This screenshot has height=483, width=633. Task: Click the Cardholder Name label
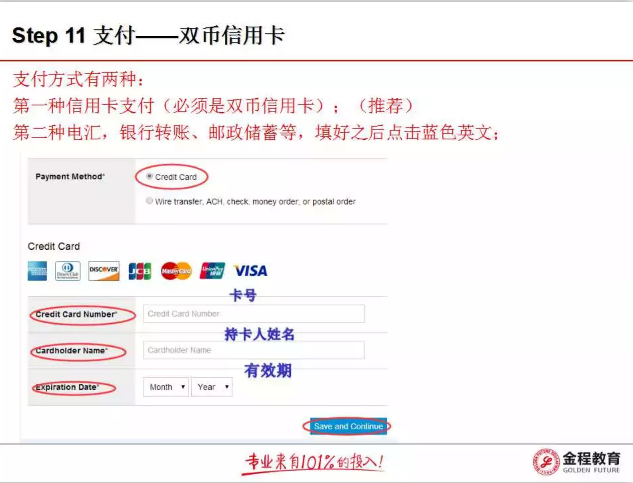pyautogui.click(x=71, y=351)
